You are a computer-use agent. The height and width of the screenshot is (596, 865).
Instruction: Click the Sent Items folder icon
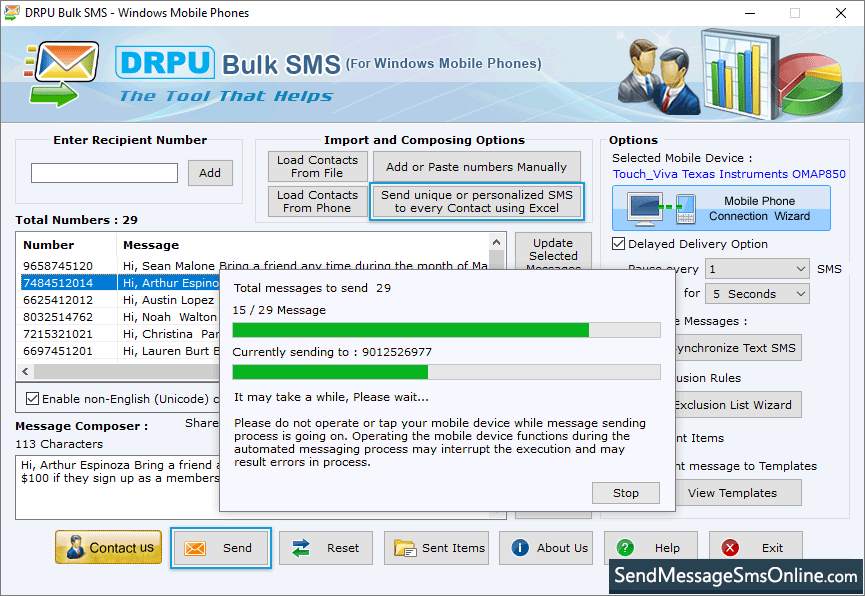(x=405, y=548)
